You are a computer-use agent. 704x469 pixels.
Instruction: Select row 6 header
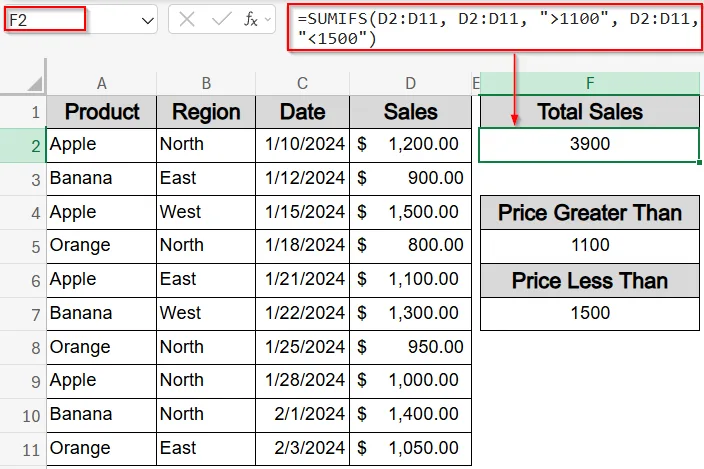[23, 281]
